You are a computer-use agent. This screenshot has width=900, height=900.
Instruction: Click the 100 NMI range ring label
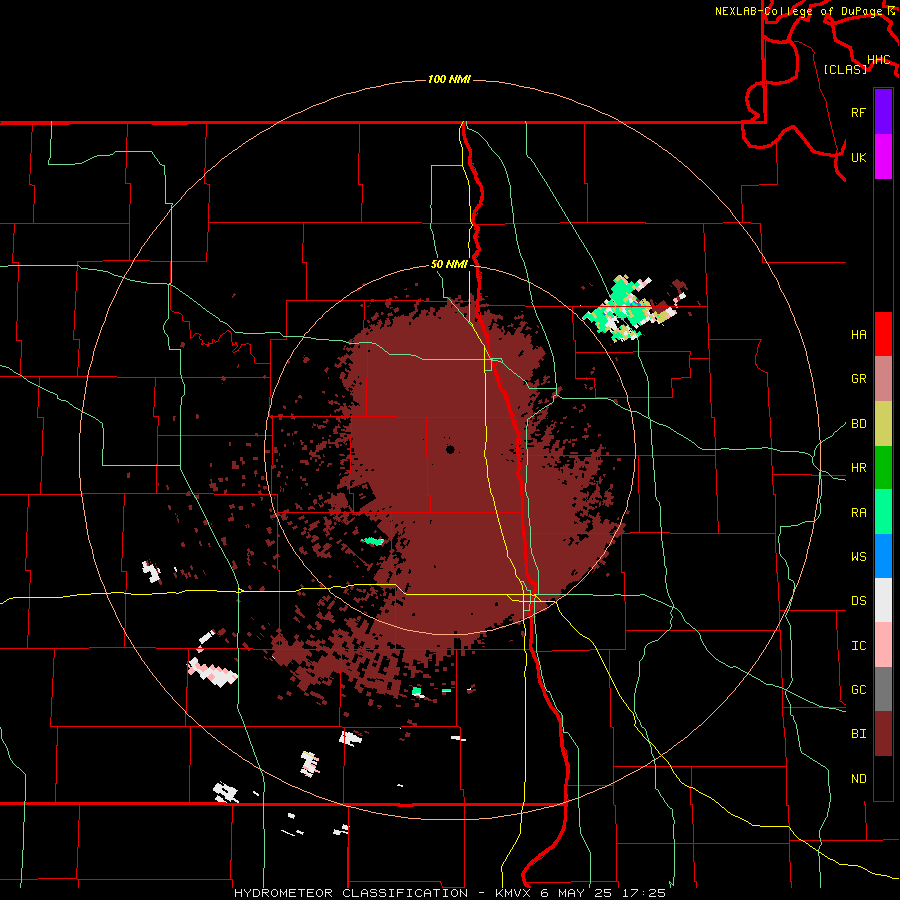(x=449, y=79)
